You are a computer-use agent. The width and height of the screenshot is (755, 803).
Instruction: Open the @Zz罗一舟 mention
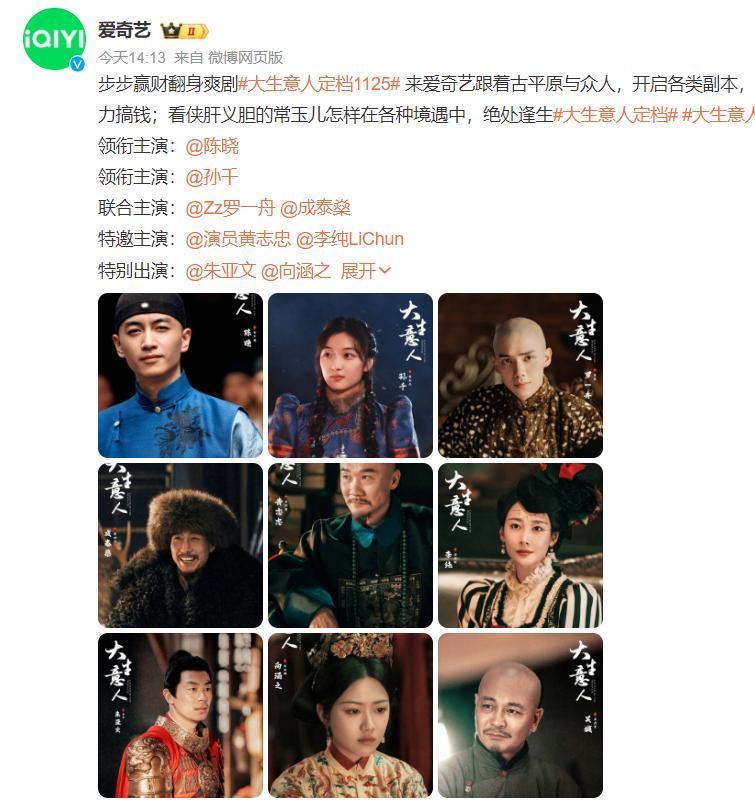(230, 208)
